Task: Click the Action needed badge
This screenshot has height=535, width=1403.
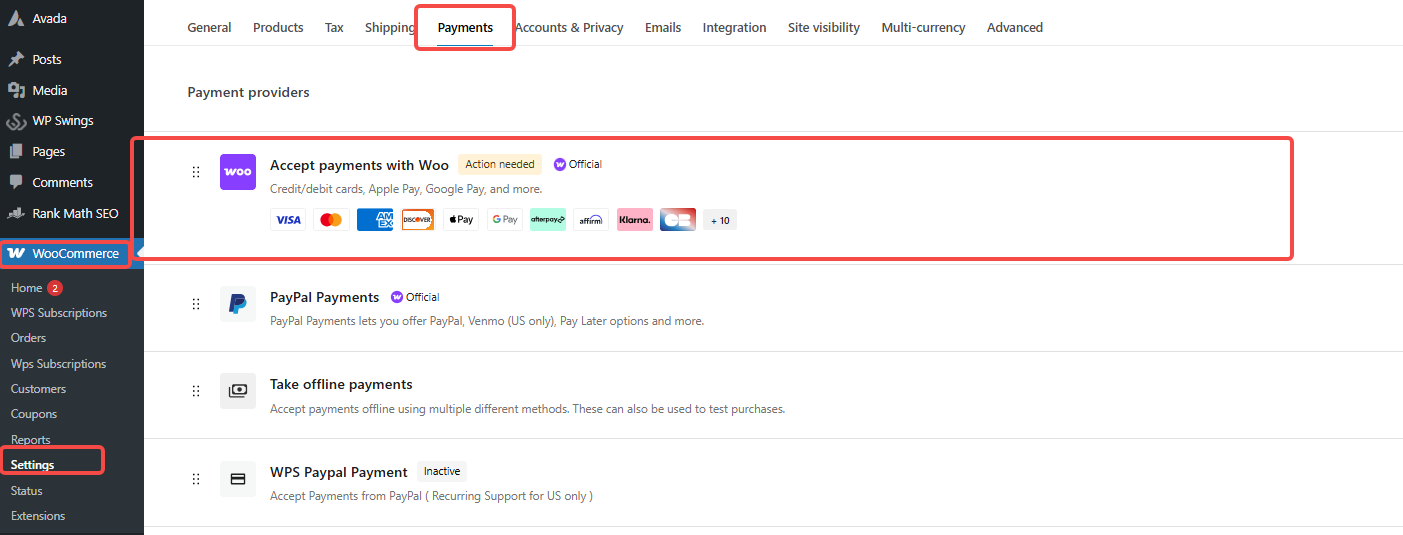Action: click(500, 164)
